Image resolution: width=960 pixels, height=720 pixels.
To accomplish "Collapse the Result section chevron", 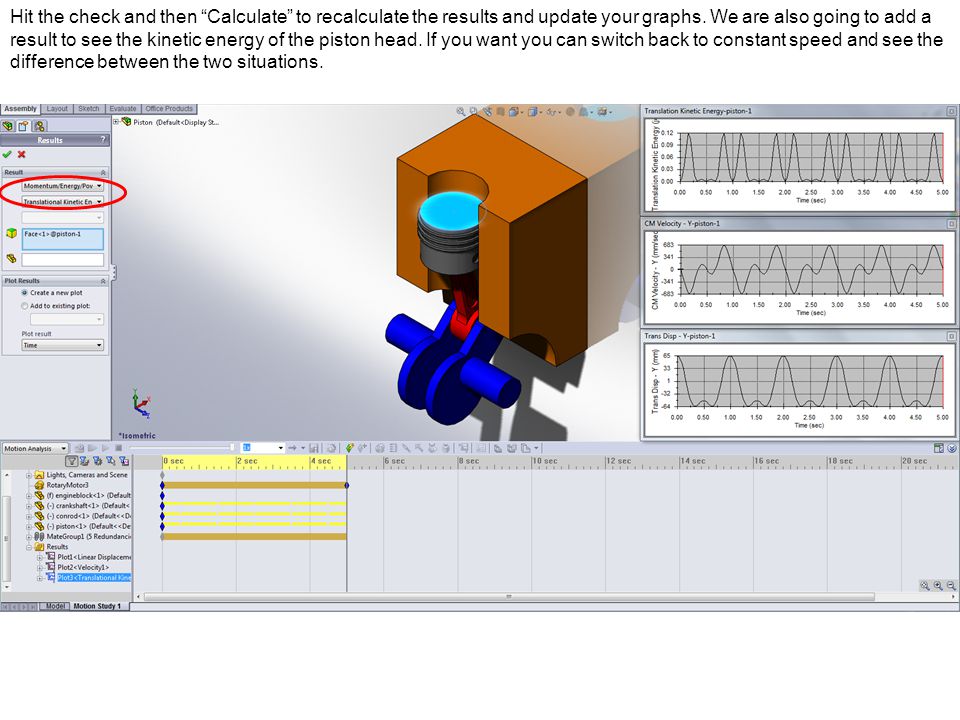I will pyautogui.click(x=103, y=173).
